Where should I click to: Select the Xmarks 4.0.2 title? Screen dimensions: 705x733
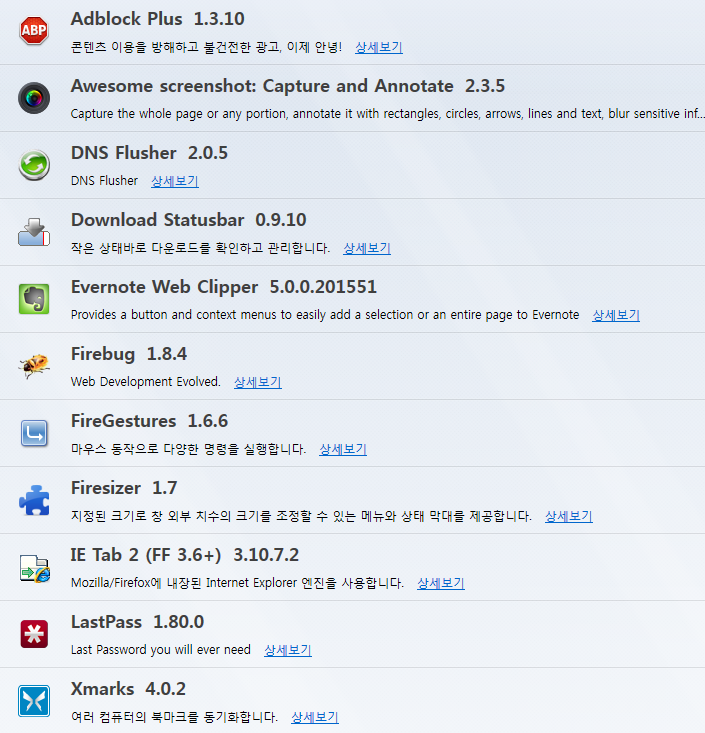coord(128,689)
